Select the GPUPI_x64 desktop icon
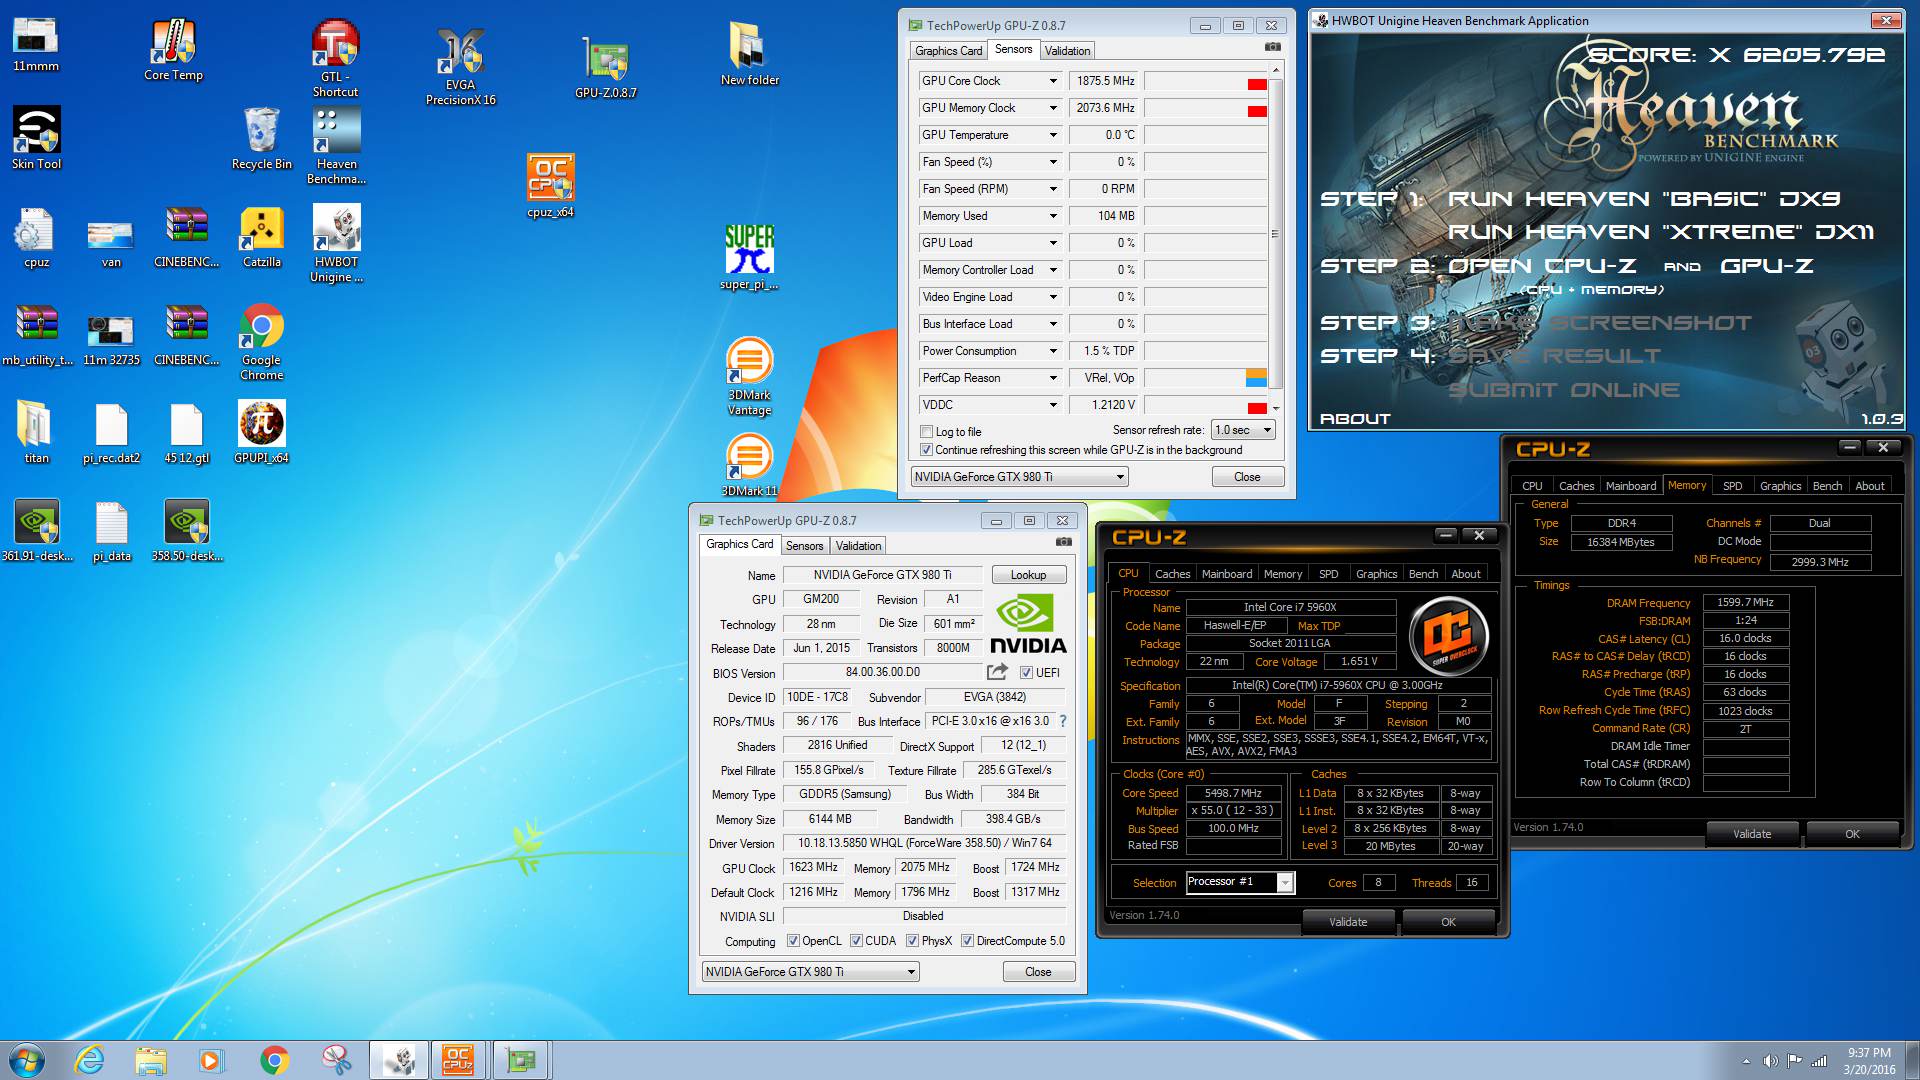 pos(261,432)
